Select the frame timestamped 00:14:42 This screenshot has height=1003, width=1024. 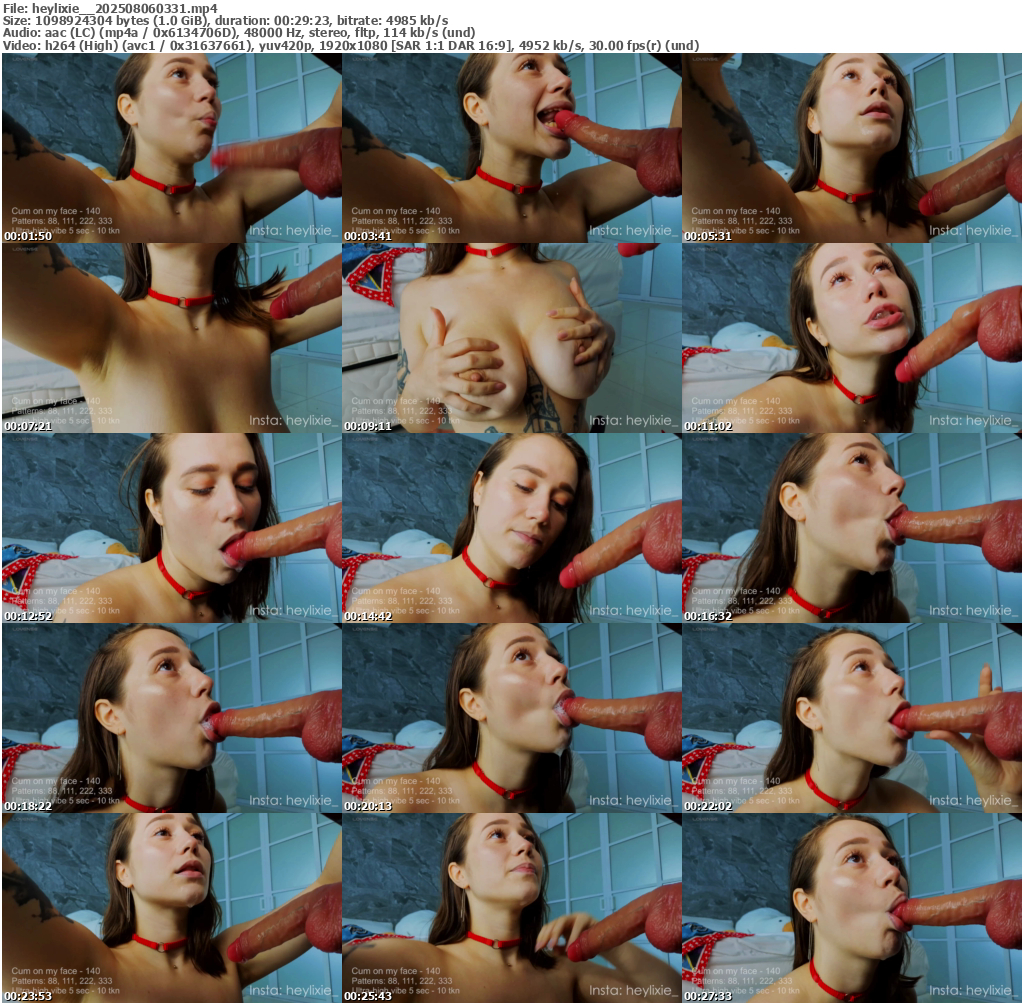[511, 528]
